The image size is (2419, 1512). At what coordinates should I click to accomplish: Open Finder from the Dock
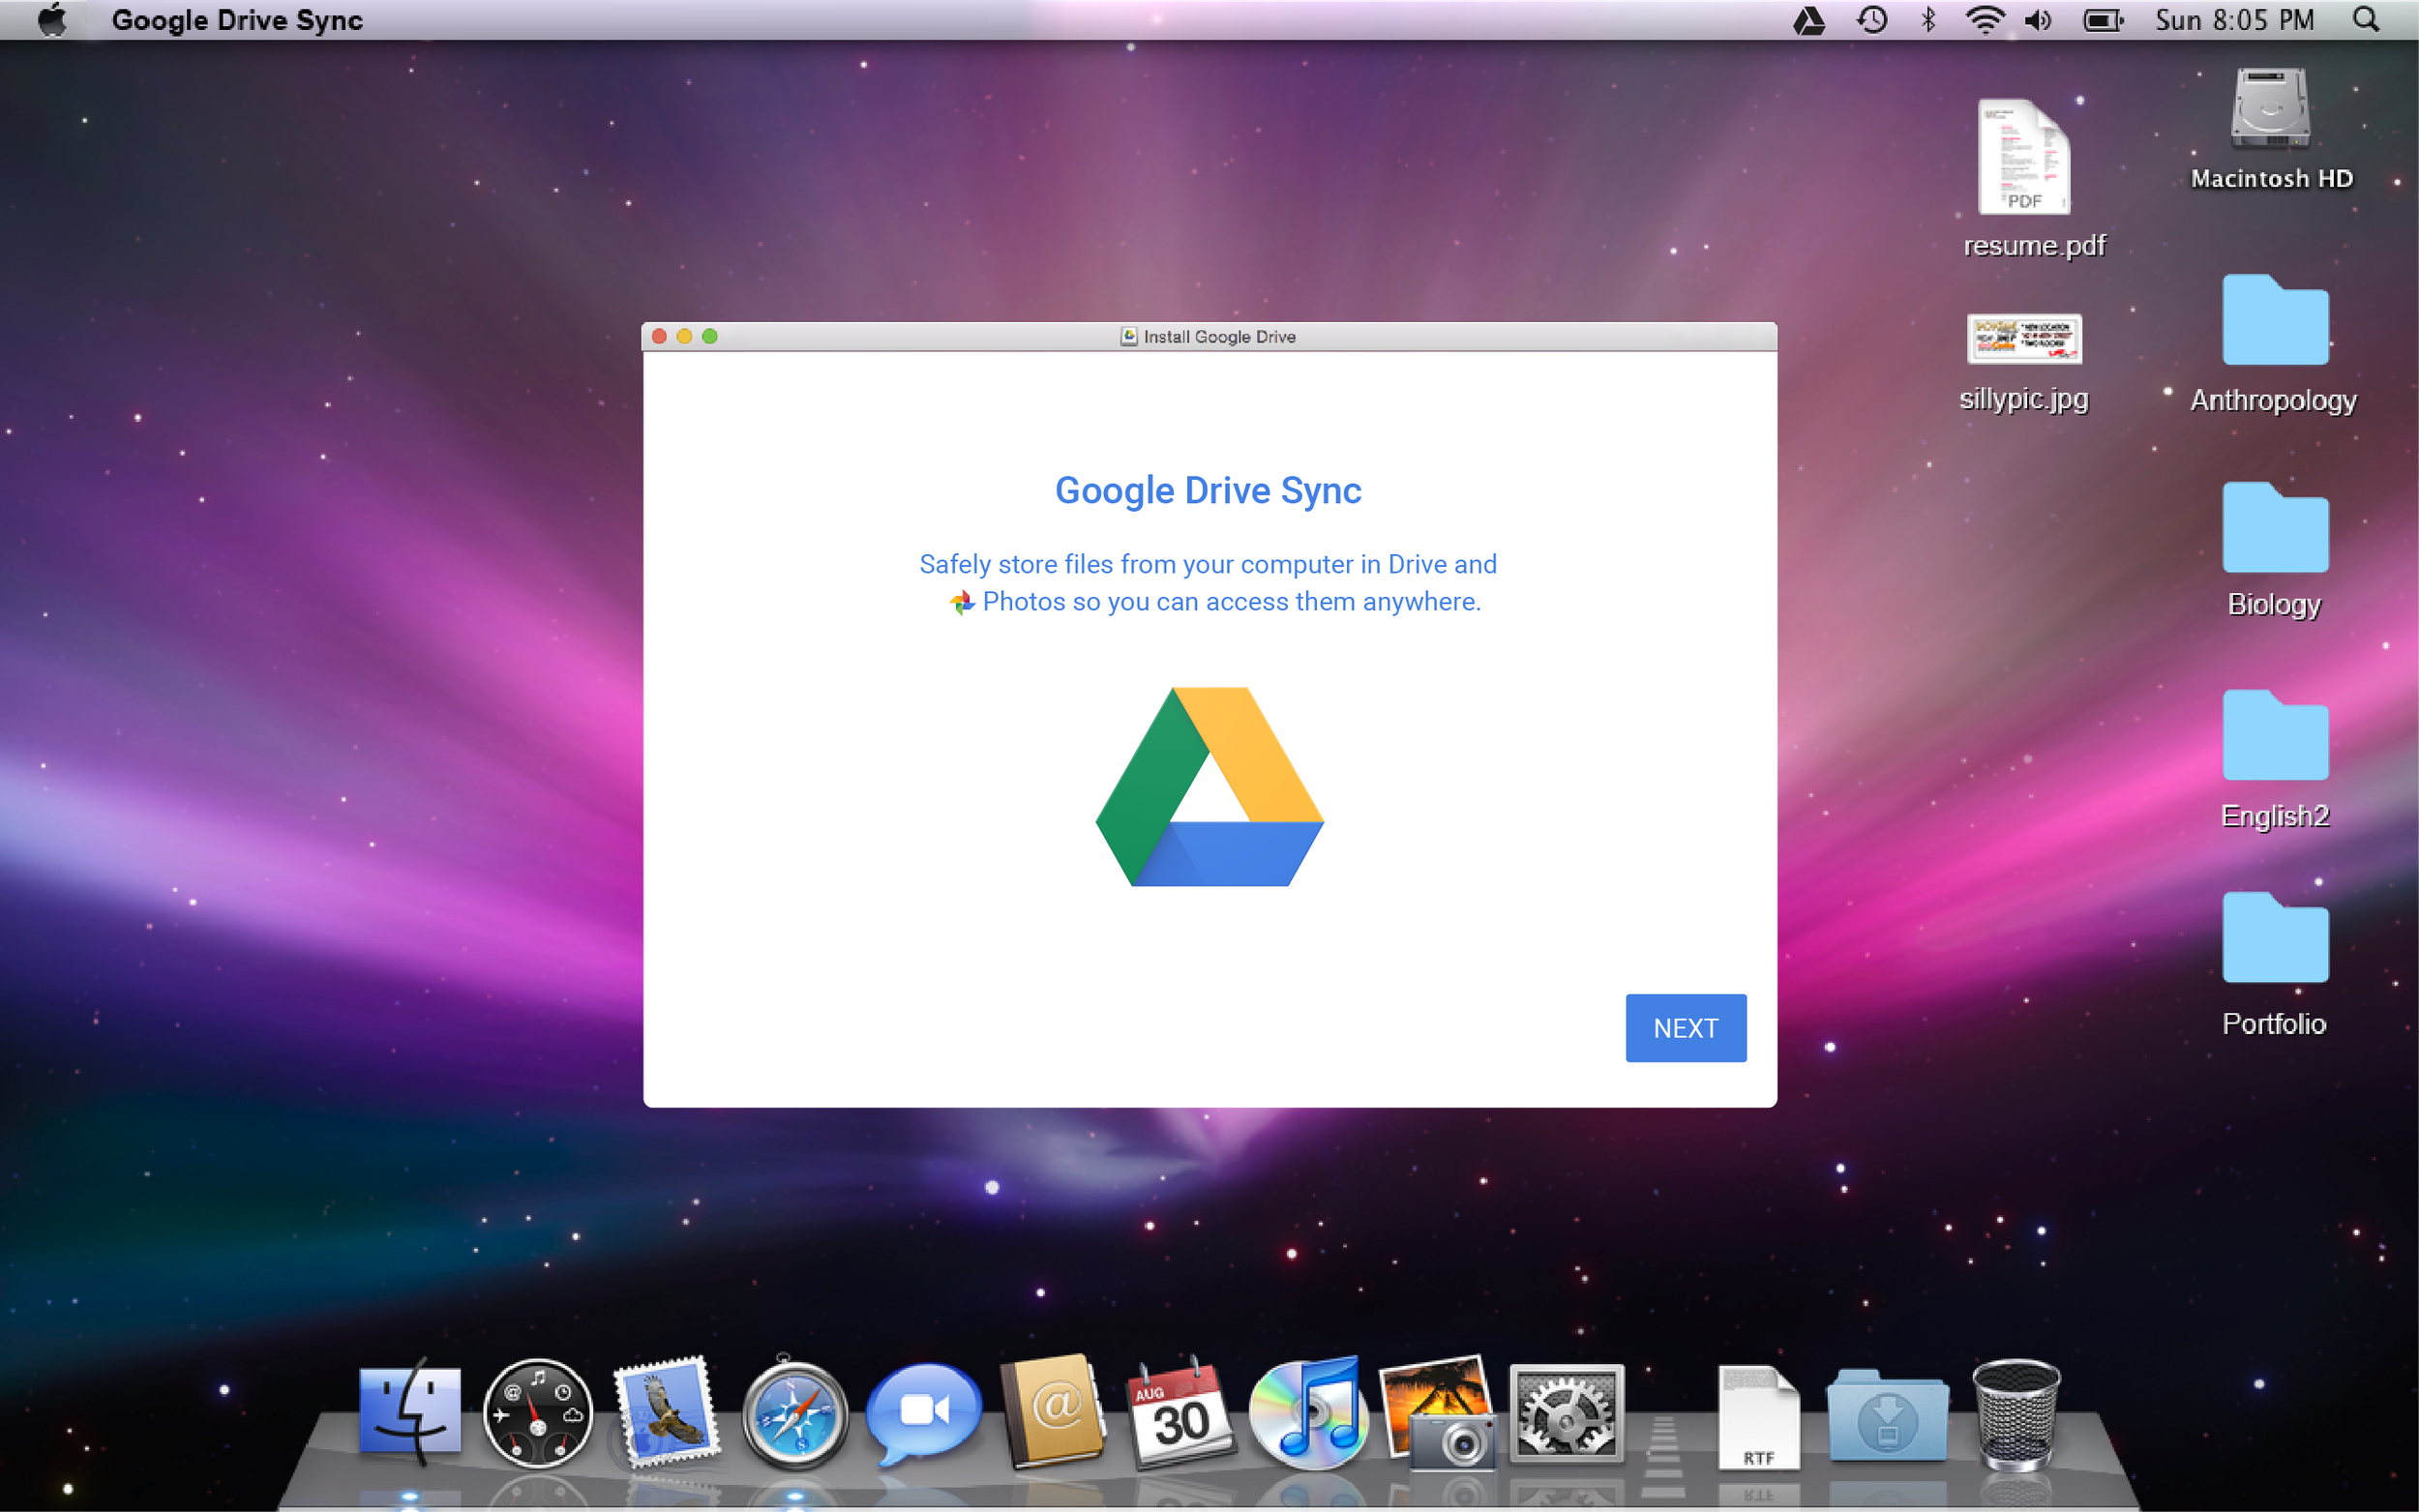click(x=410, y=1412)
